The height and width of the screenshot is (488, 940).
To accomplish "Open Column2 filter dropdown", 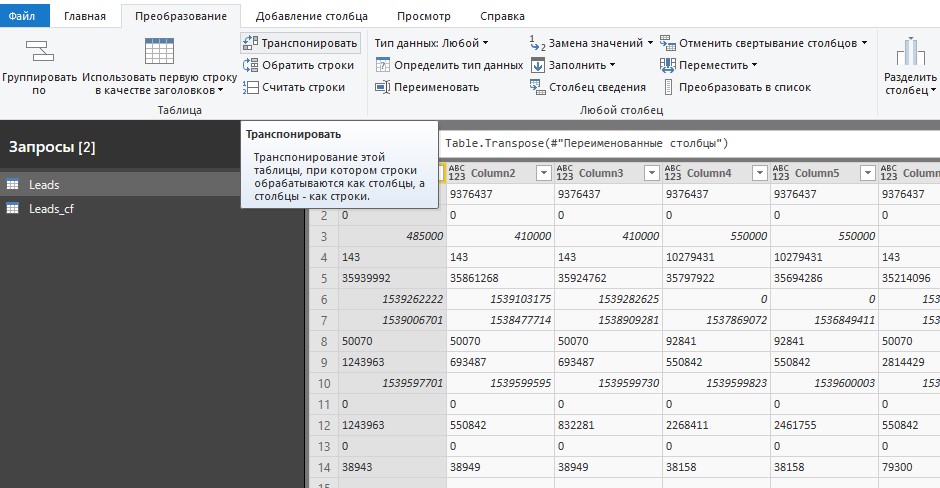I will point(543,173).
